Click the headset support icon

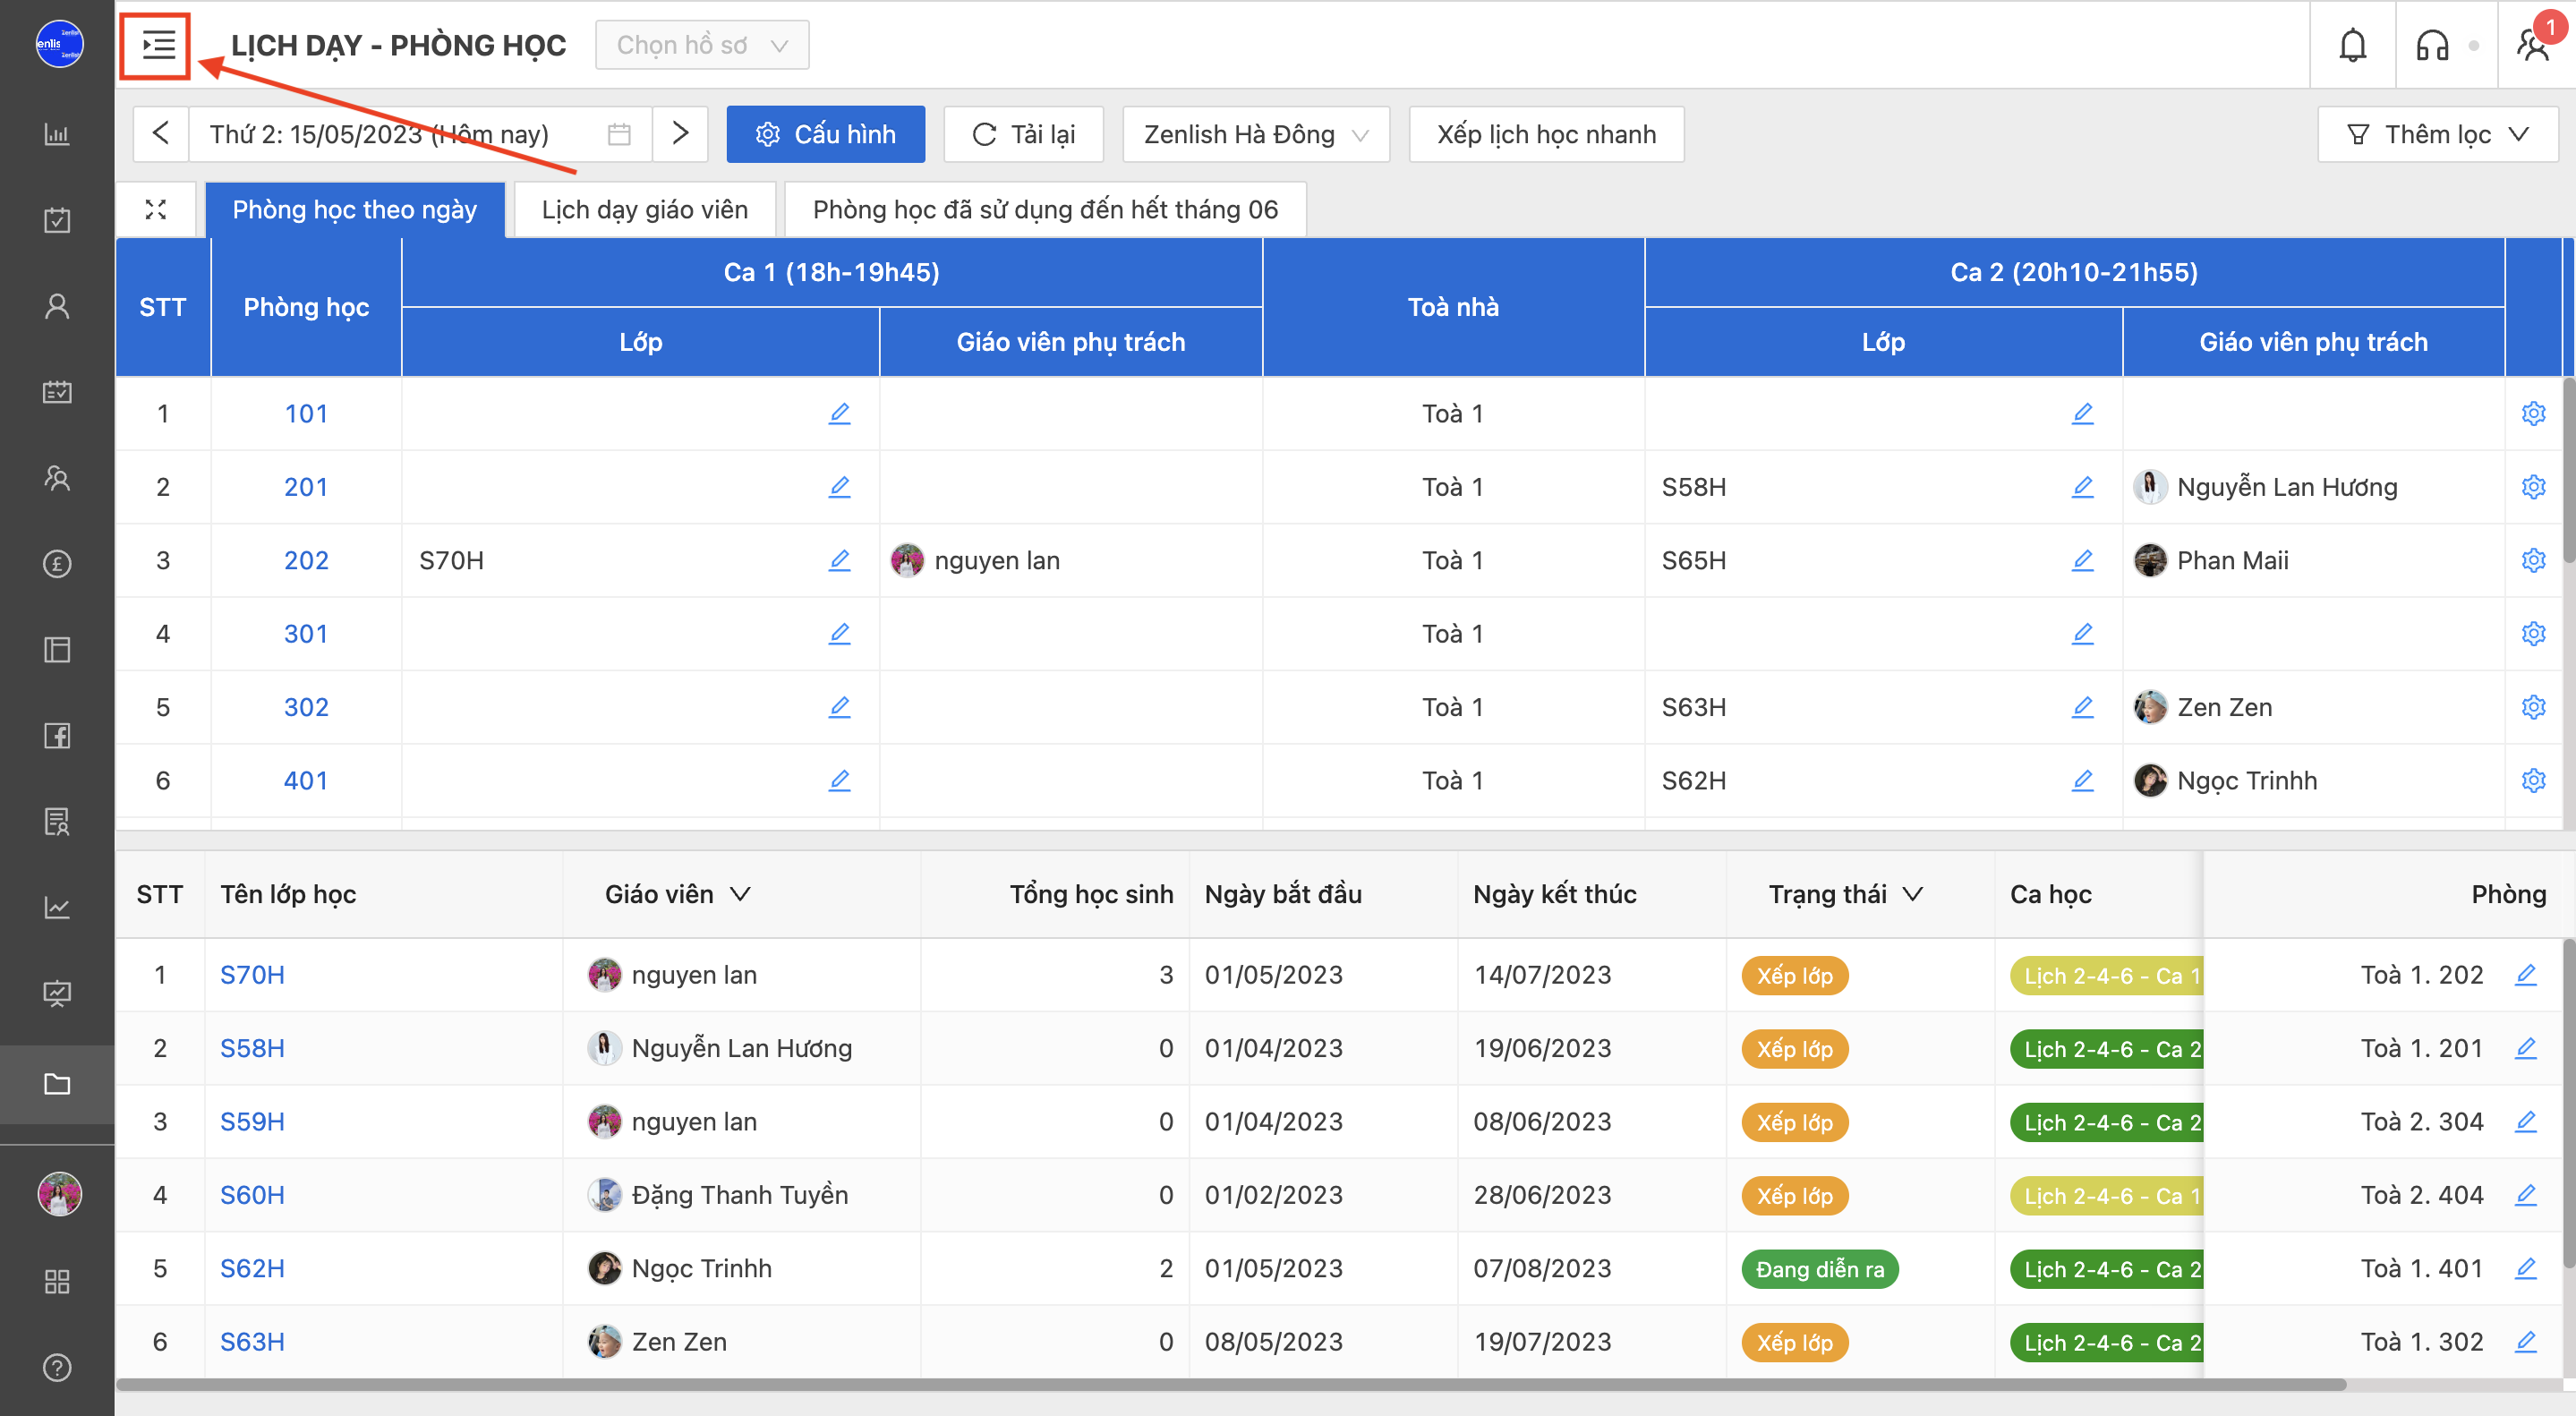coord(2431,45)
